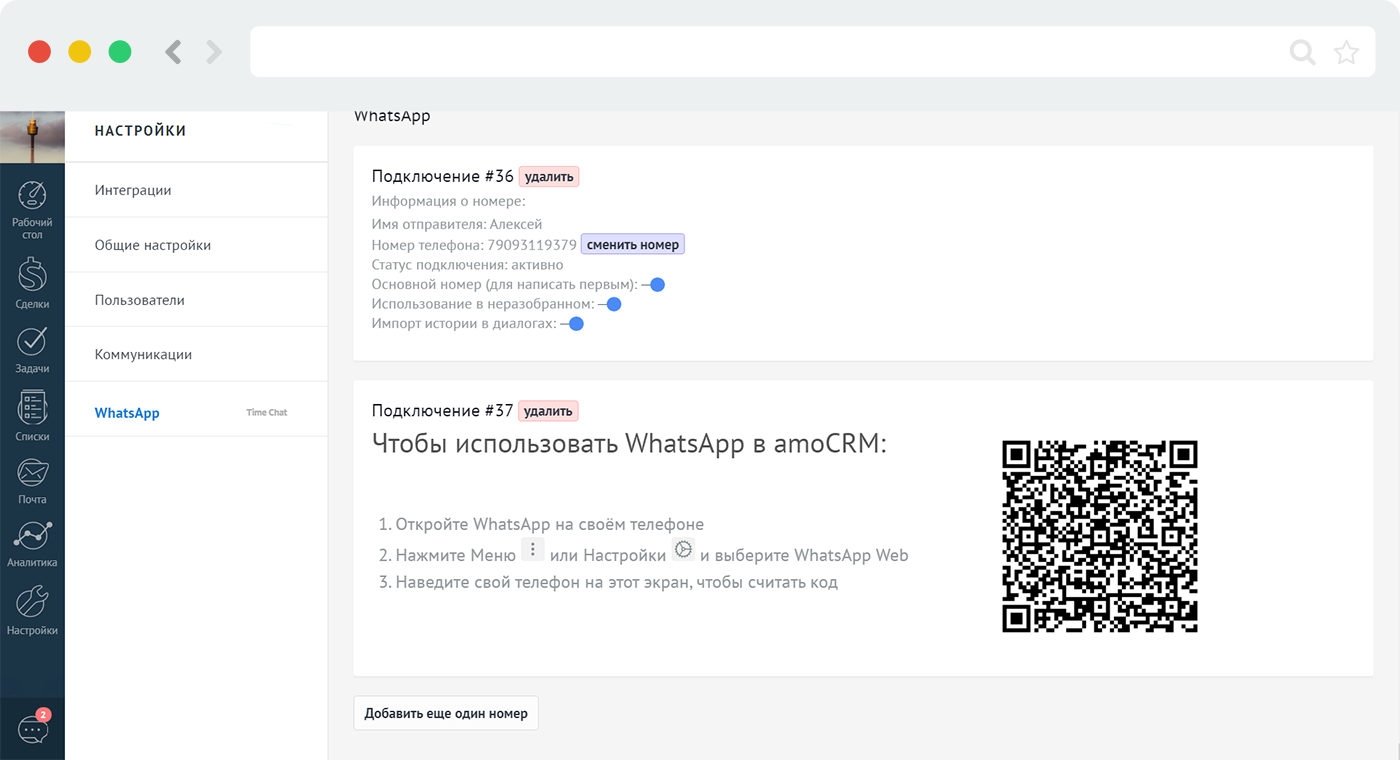The width and height of the screenshot is (1400, 760).
Task: Select WhatsApp Time Chat menu item
Action: click(196, 412)
